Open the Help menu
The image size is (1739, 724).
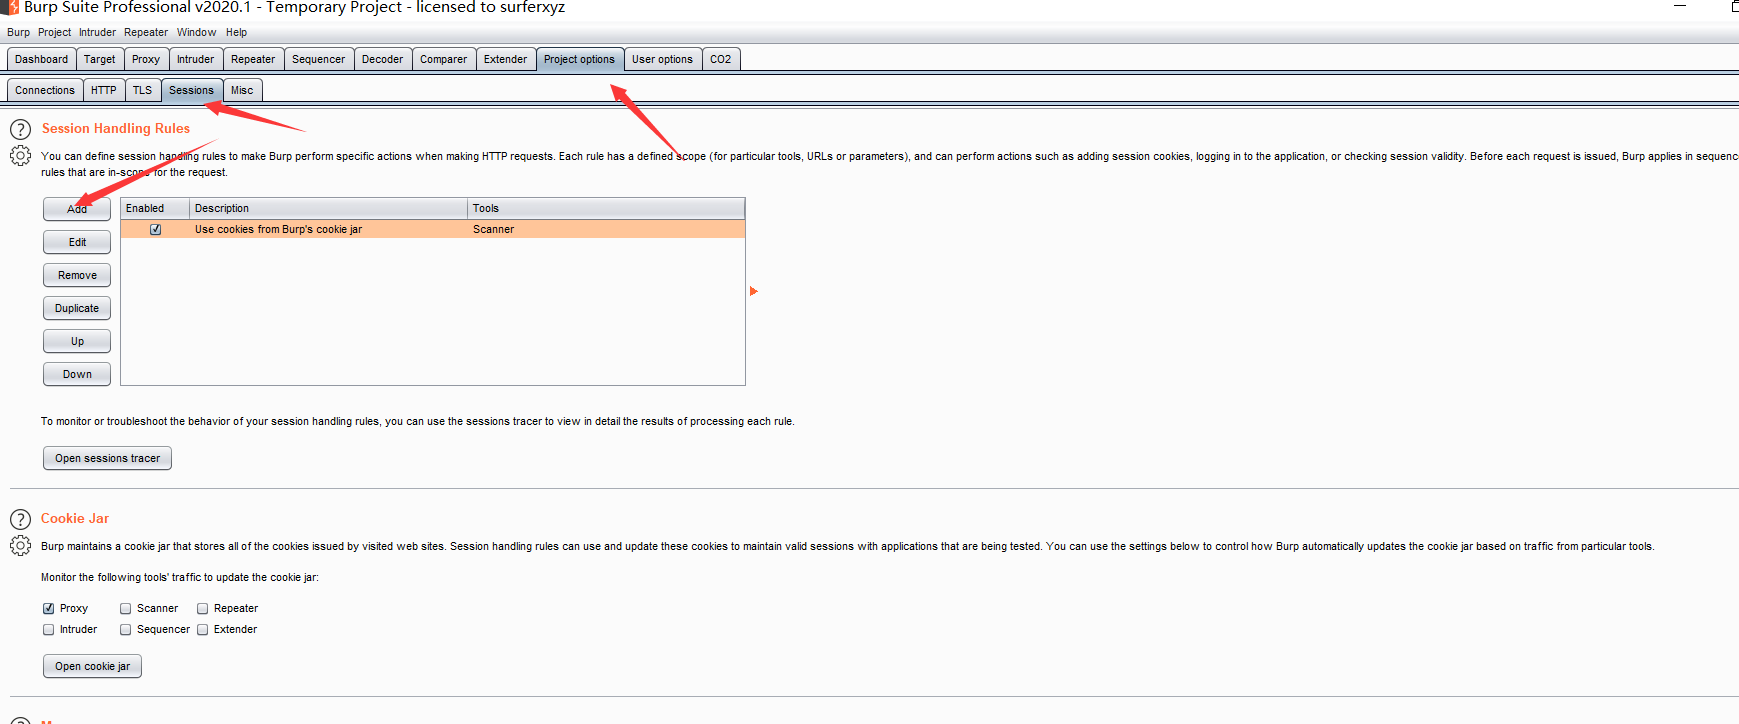click(x=236, y=32)
